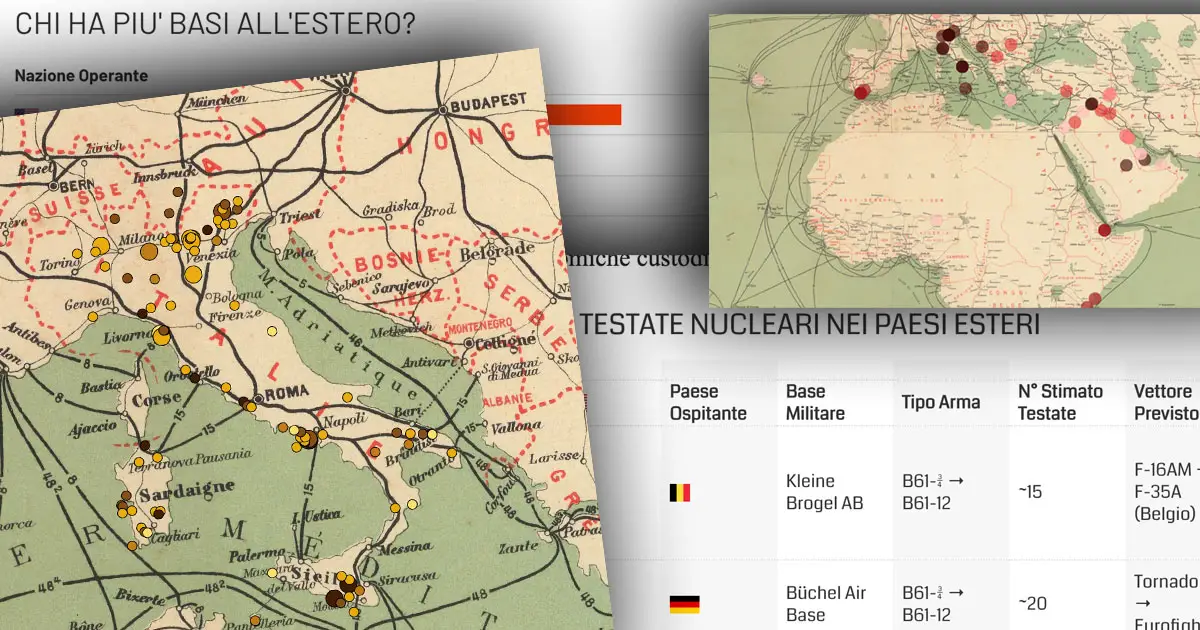Select the Büchel Air Base table cell
The image size is (1200, 630).
coord(826,604)
